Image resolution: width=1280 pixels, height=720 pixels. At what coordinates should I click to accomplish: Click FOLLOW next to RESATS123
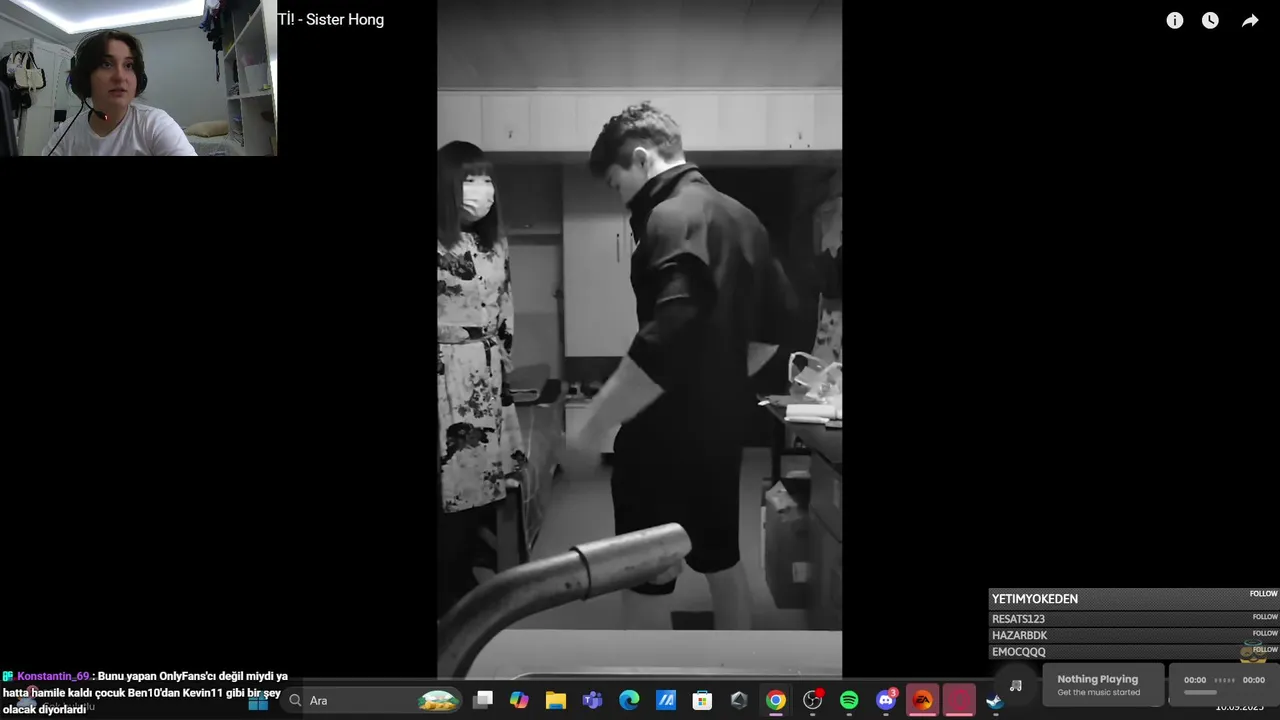pyautogui.click(x=1265, y=617)
